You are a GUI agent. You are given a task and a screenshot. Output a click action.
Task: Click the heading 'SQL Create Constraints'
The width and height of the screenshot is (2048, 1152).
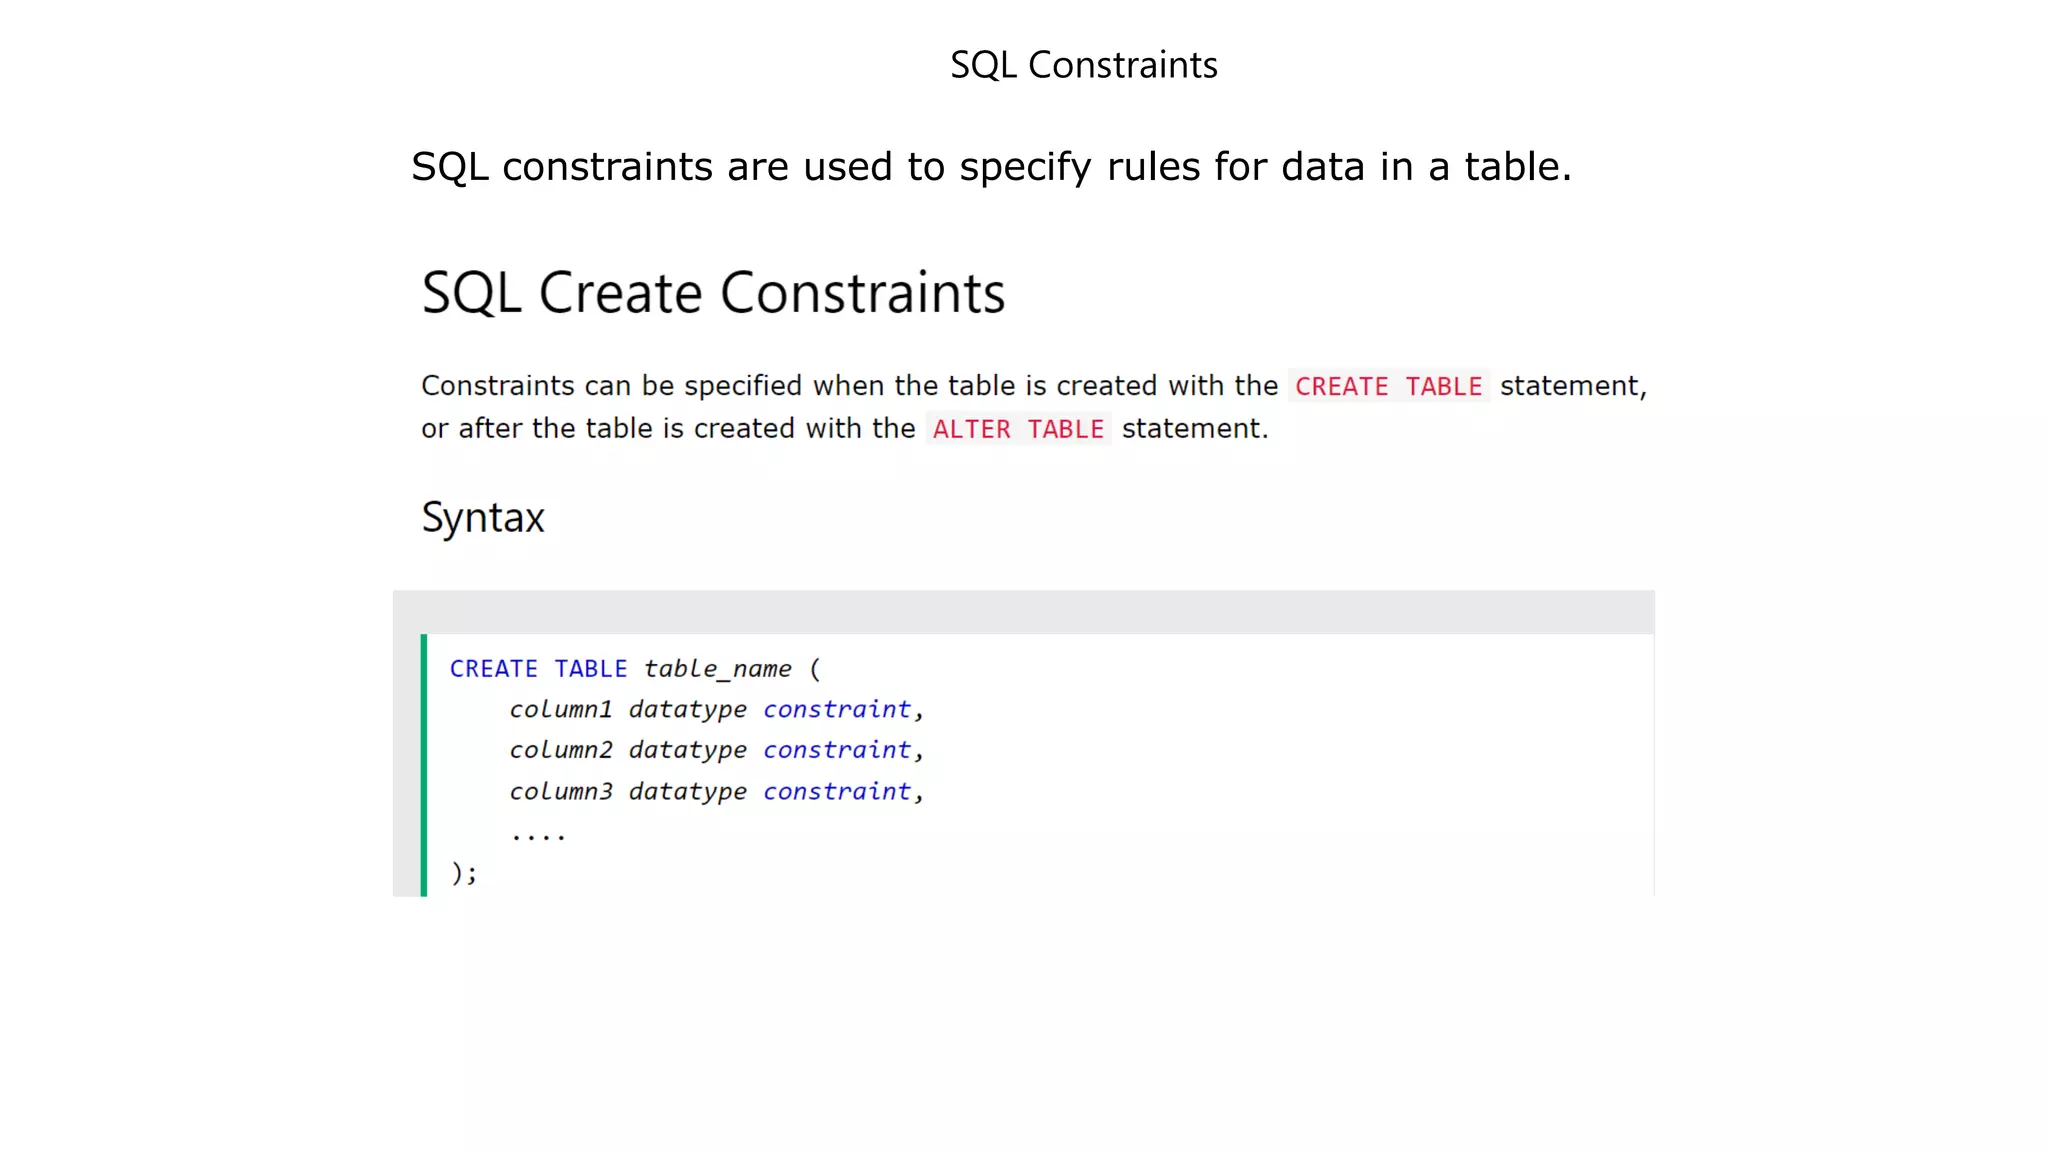click(x=713, y=293)
